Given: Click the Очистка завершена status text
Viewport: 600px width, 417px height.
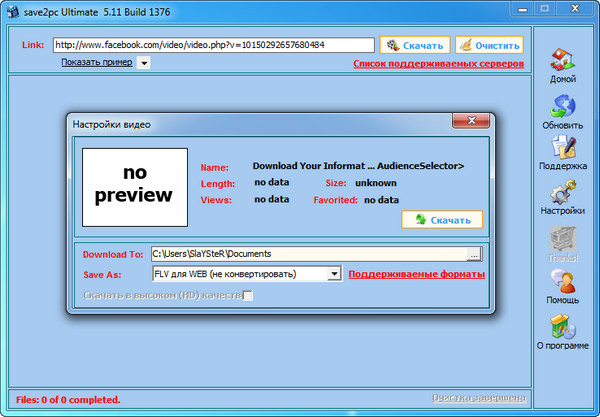Looking at the screenshot, I should [x=479, y=398].
